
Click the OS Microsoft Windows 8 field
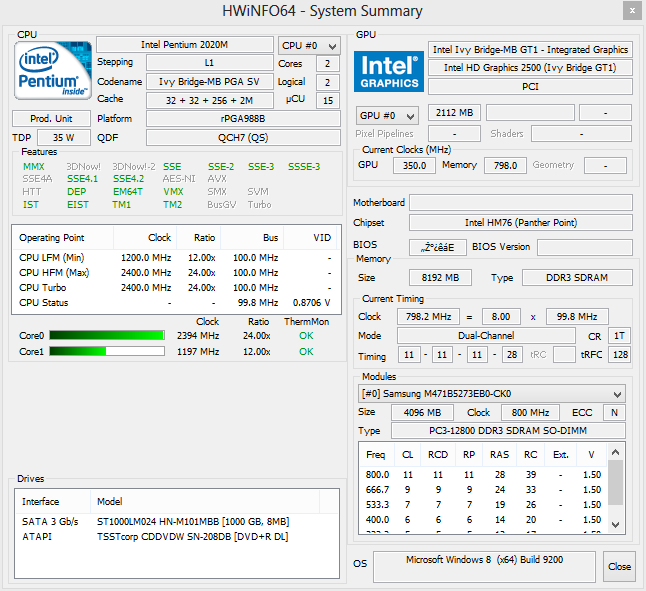[484, 567]
